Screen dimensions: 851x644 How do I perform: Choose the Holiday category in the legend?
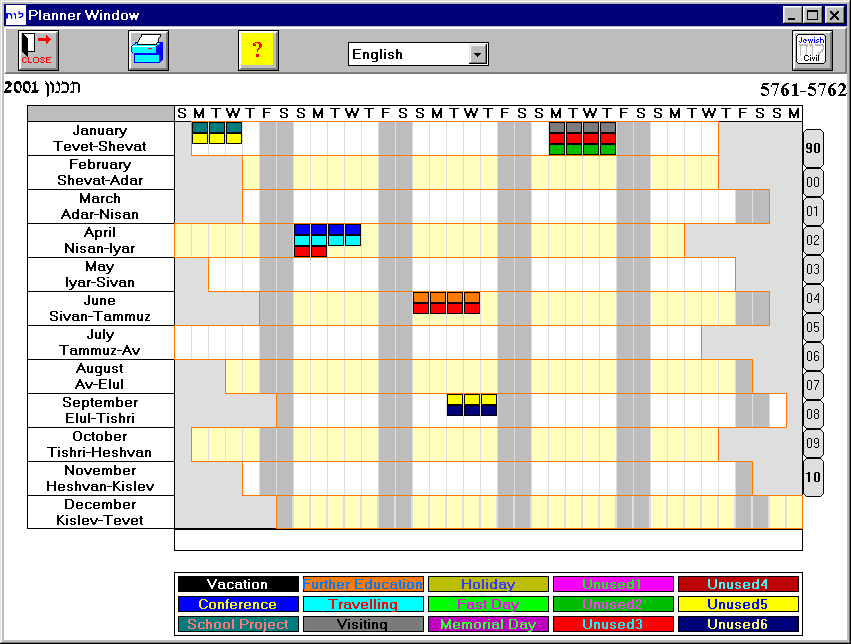click(x=487, y=584)
